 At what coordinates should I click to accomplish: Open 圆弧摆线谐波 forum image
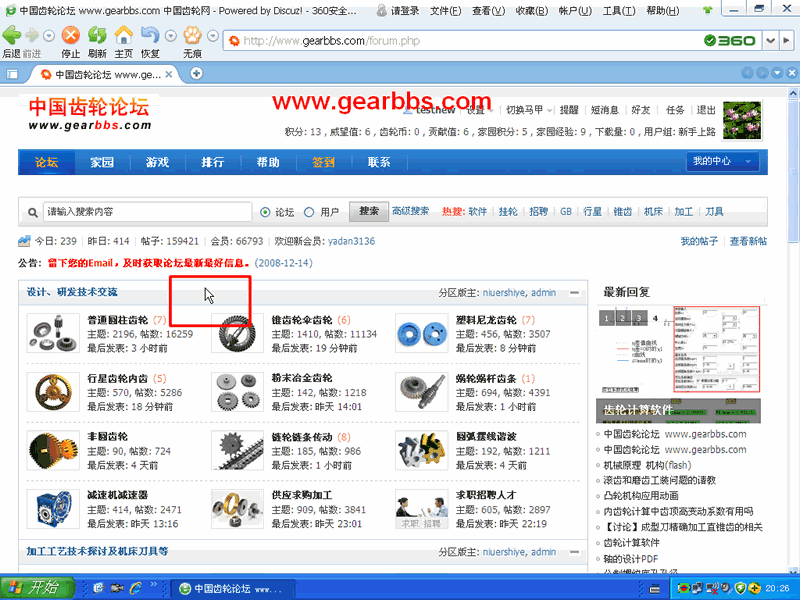pyautogui.click(x=421, y=451)
